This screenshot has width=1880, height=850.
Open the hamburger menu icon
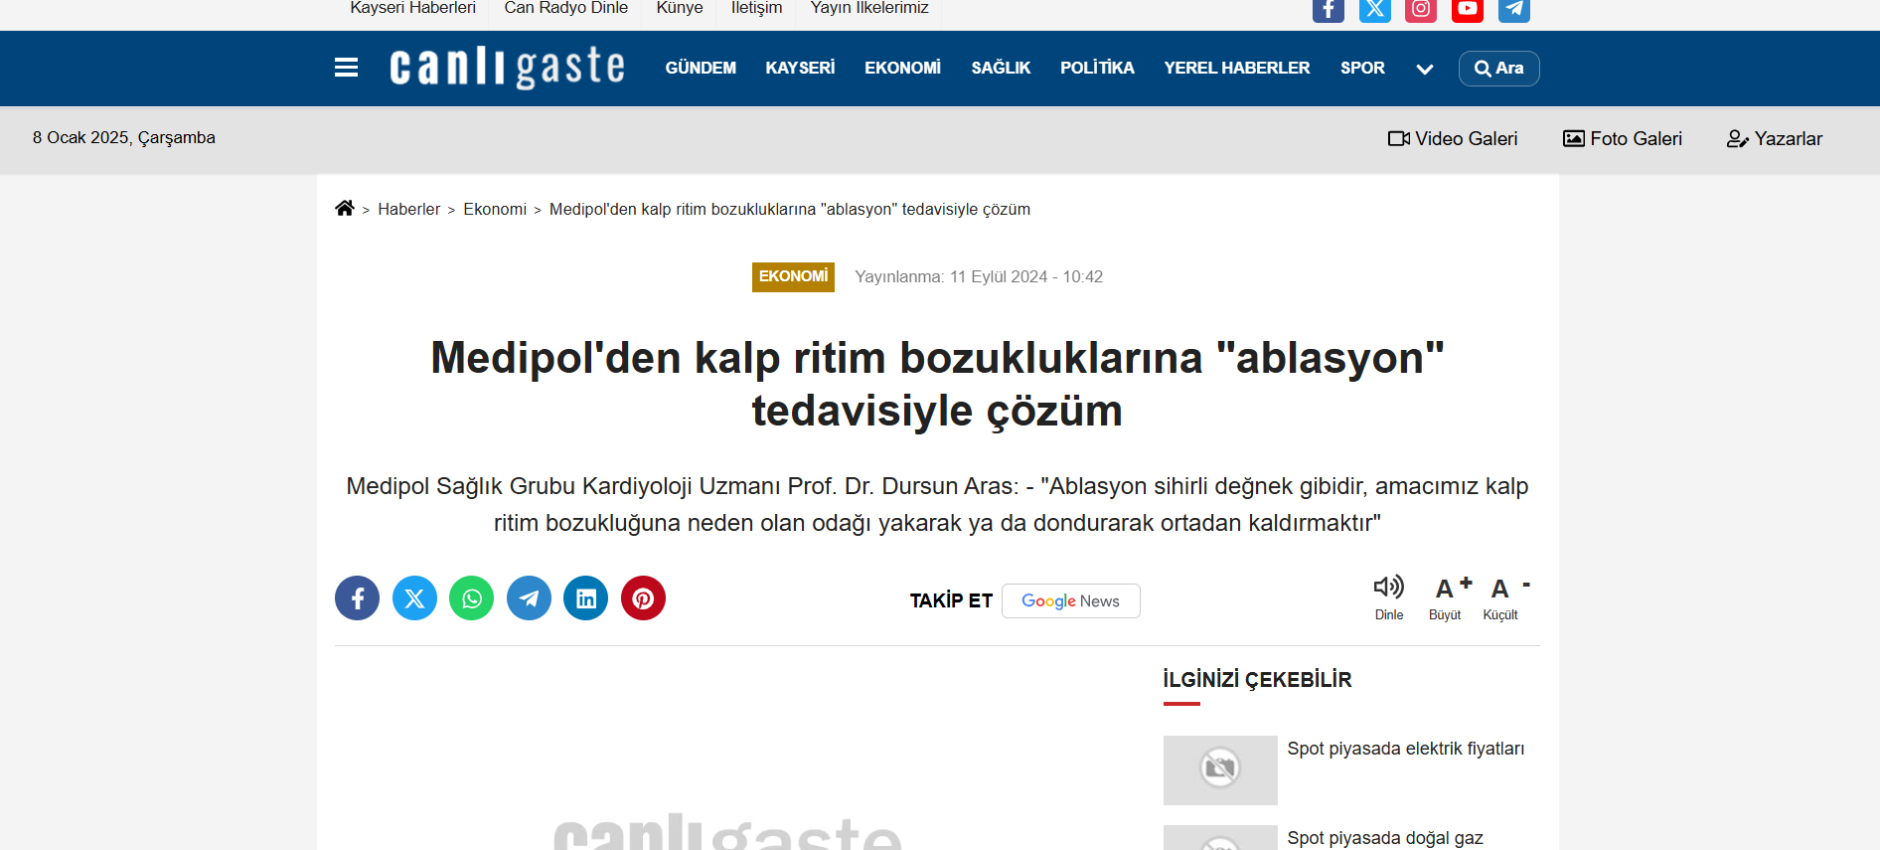(346, 68)
